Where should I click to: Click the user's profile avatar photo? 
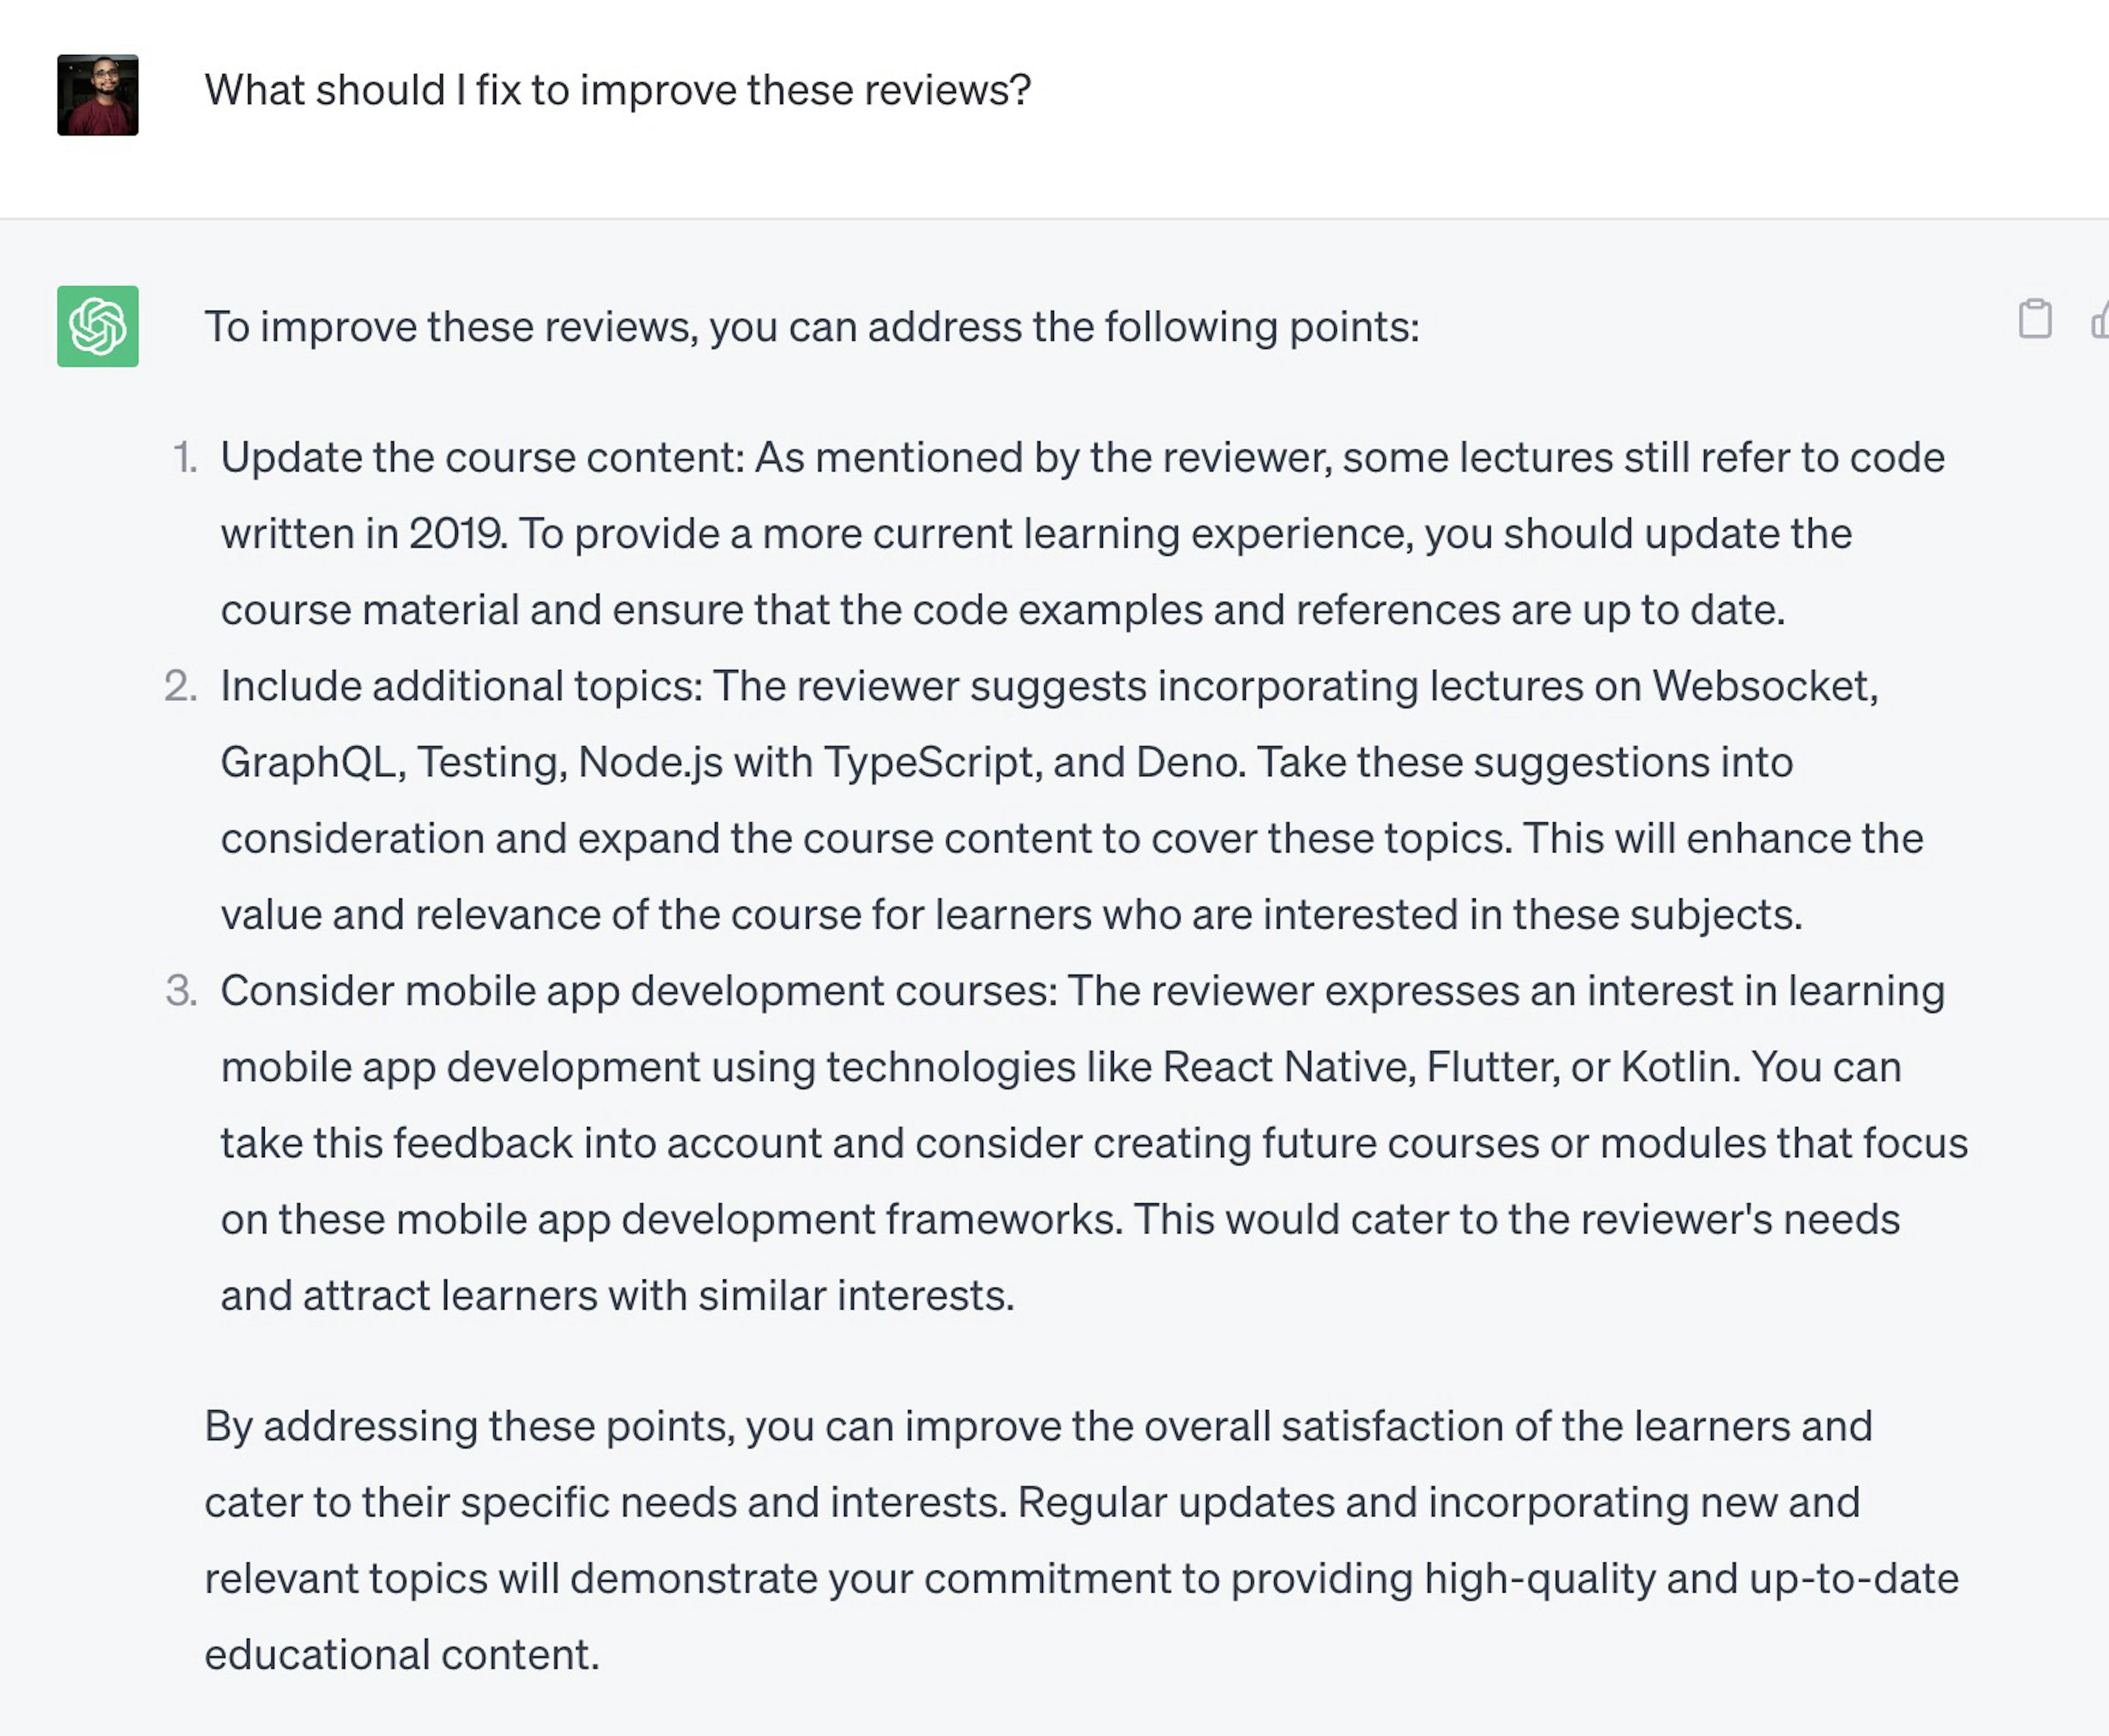(x=98, y=95)
